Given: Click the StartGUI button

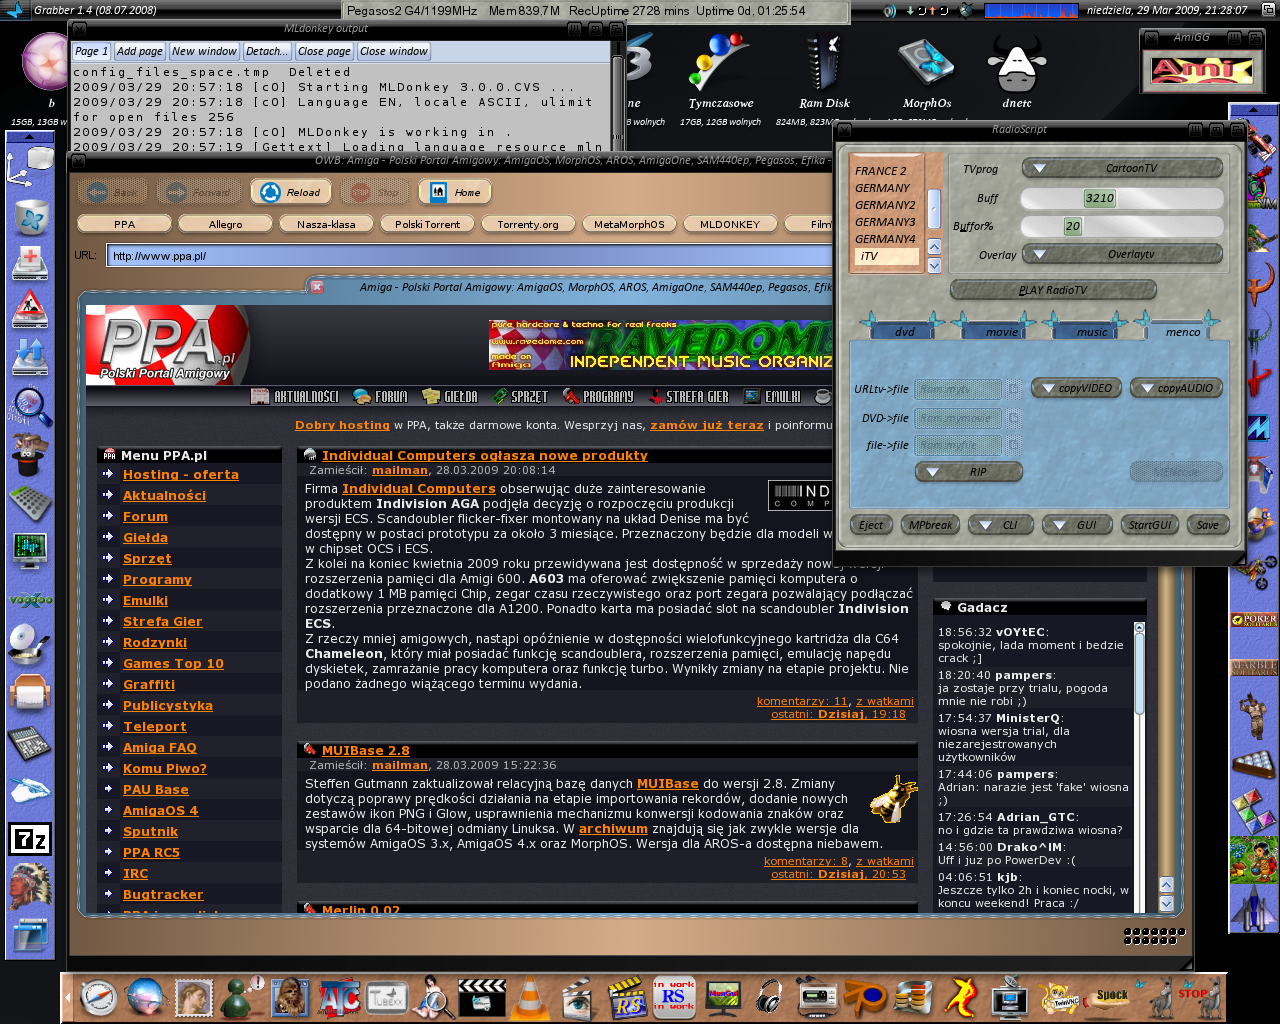Looking at the screenshot, I should tap(1149, 525).
